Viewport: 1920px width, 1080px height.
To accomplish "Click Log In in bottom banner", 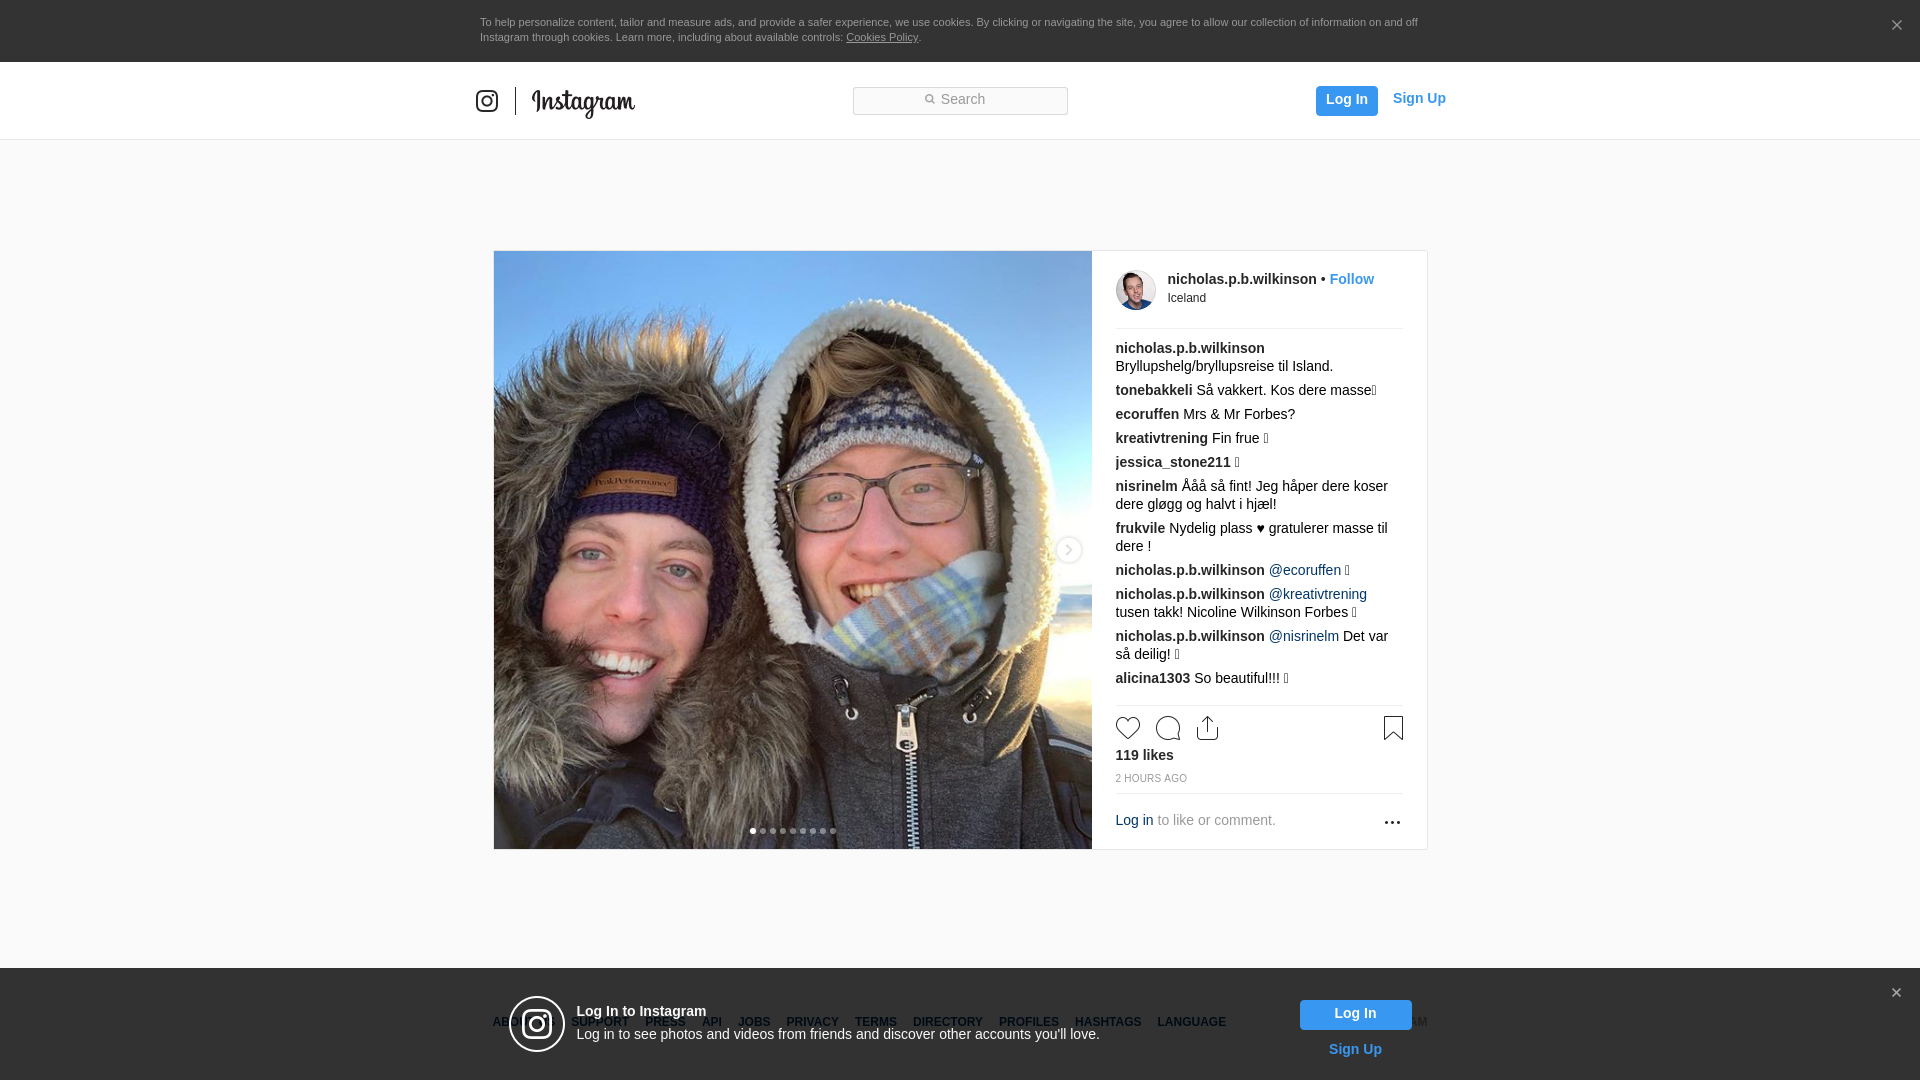I will click(x=1355, y=1015).
